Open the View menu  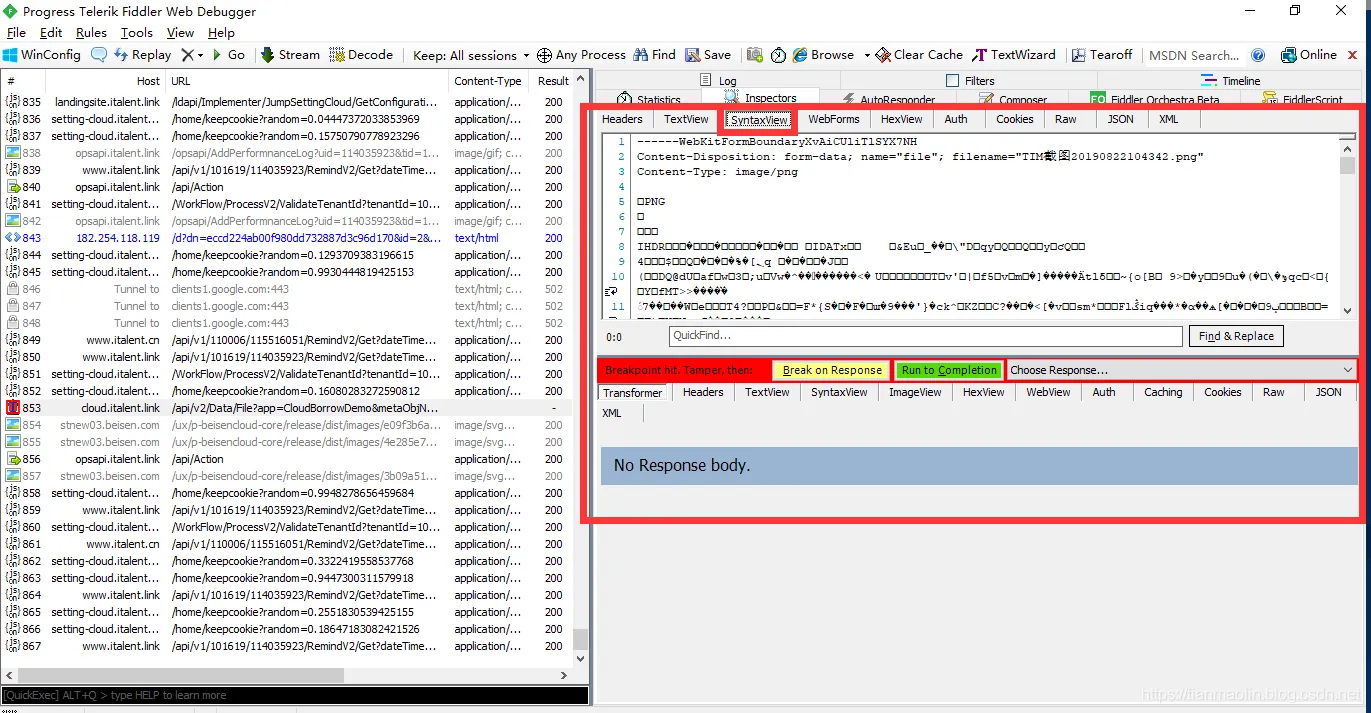tap(180, 32)
